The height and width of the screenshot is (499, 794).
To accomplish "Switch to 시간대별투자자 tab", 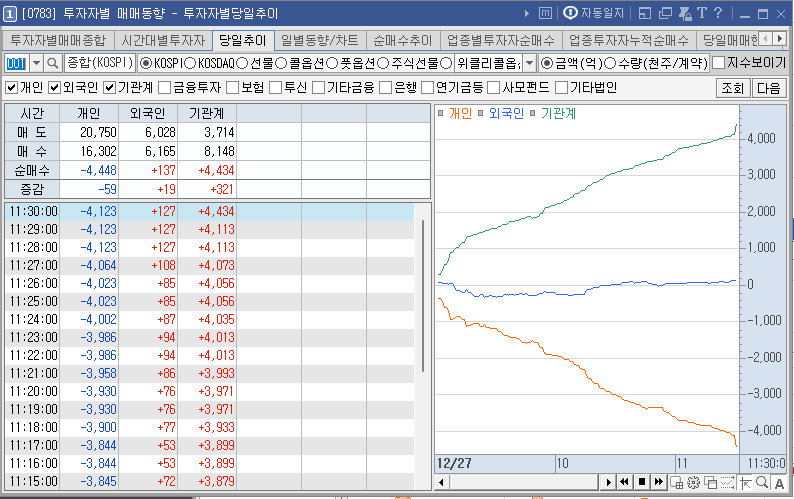I will pyautogui.click(x=163, y=40).
